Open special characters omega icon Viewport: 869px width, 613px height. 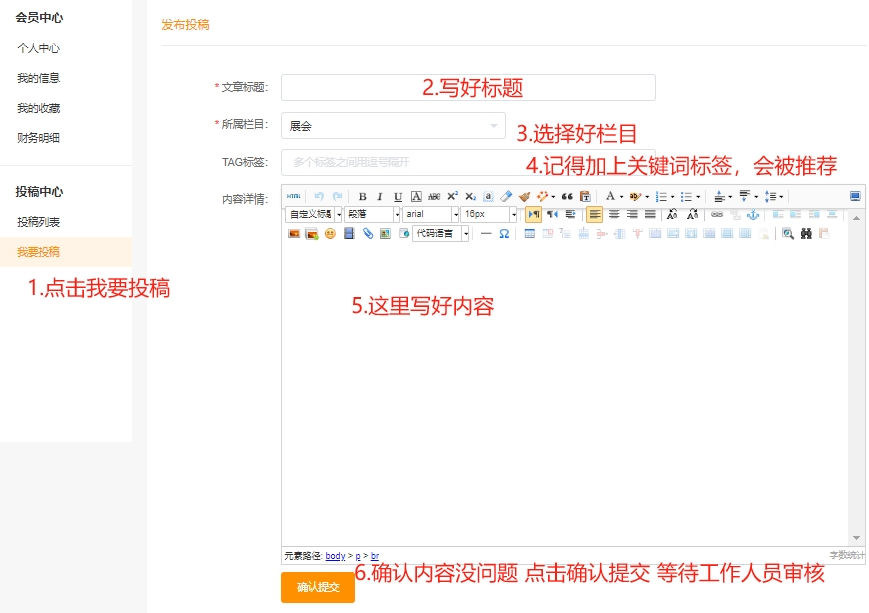(x=504, y=234)
